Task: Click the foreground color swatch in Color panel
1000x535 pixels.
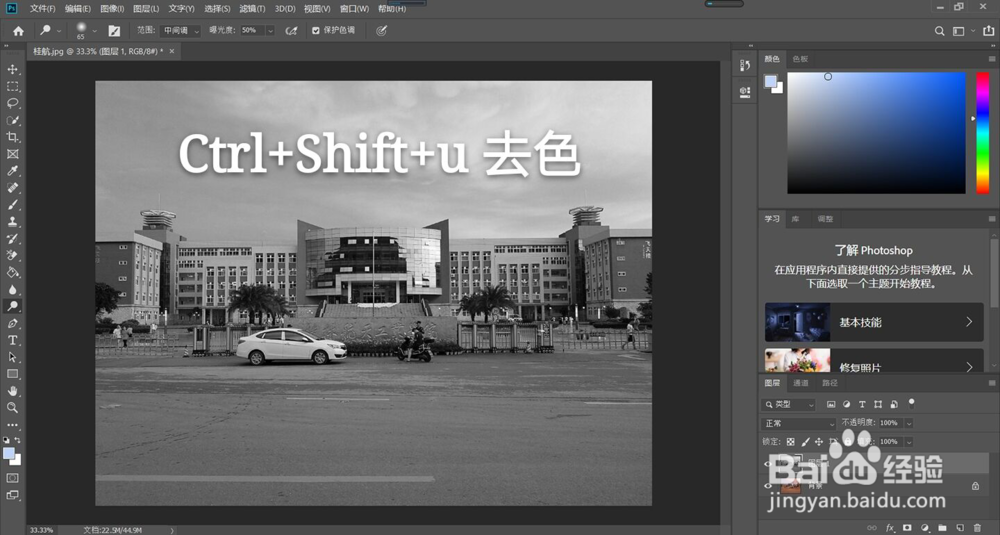Action: click(770, 81)
